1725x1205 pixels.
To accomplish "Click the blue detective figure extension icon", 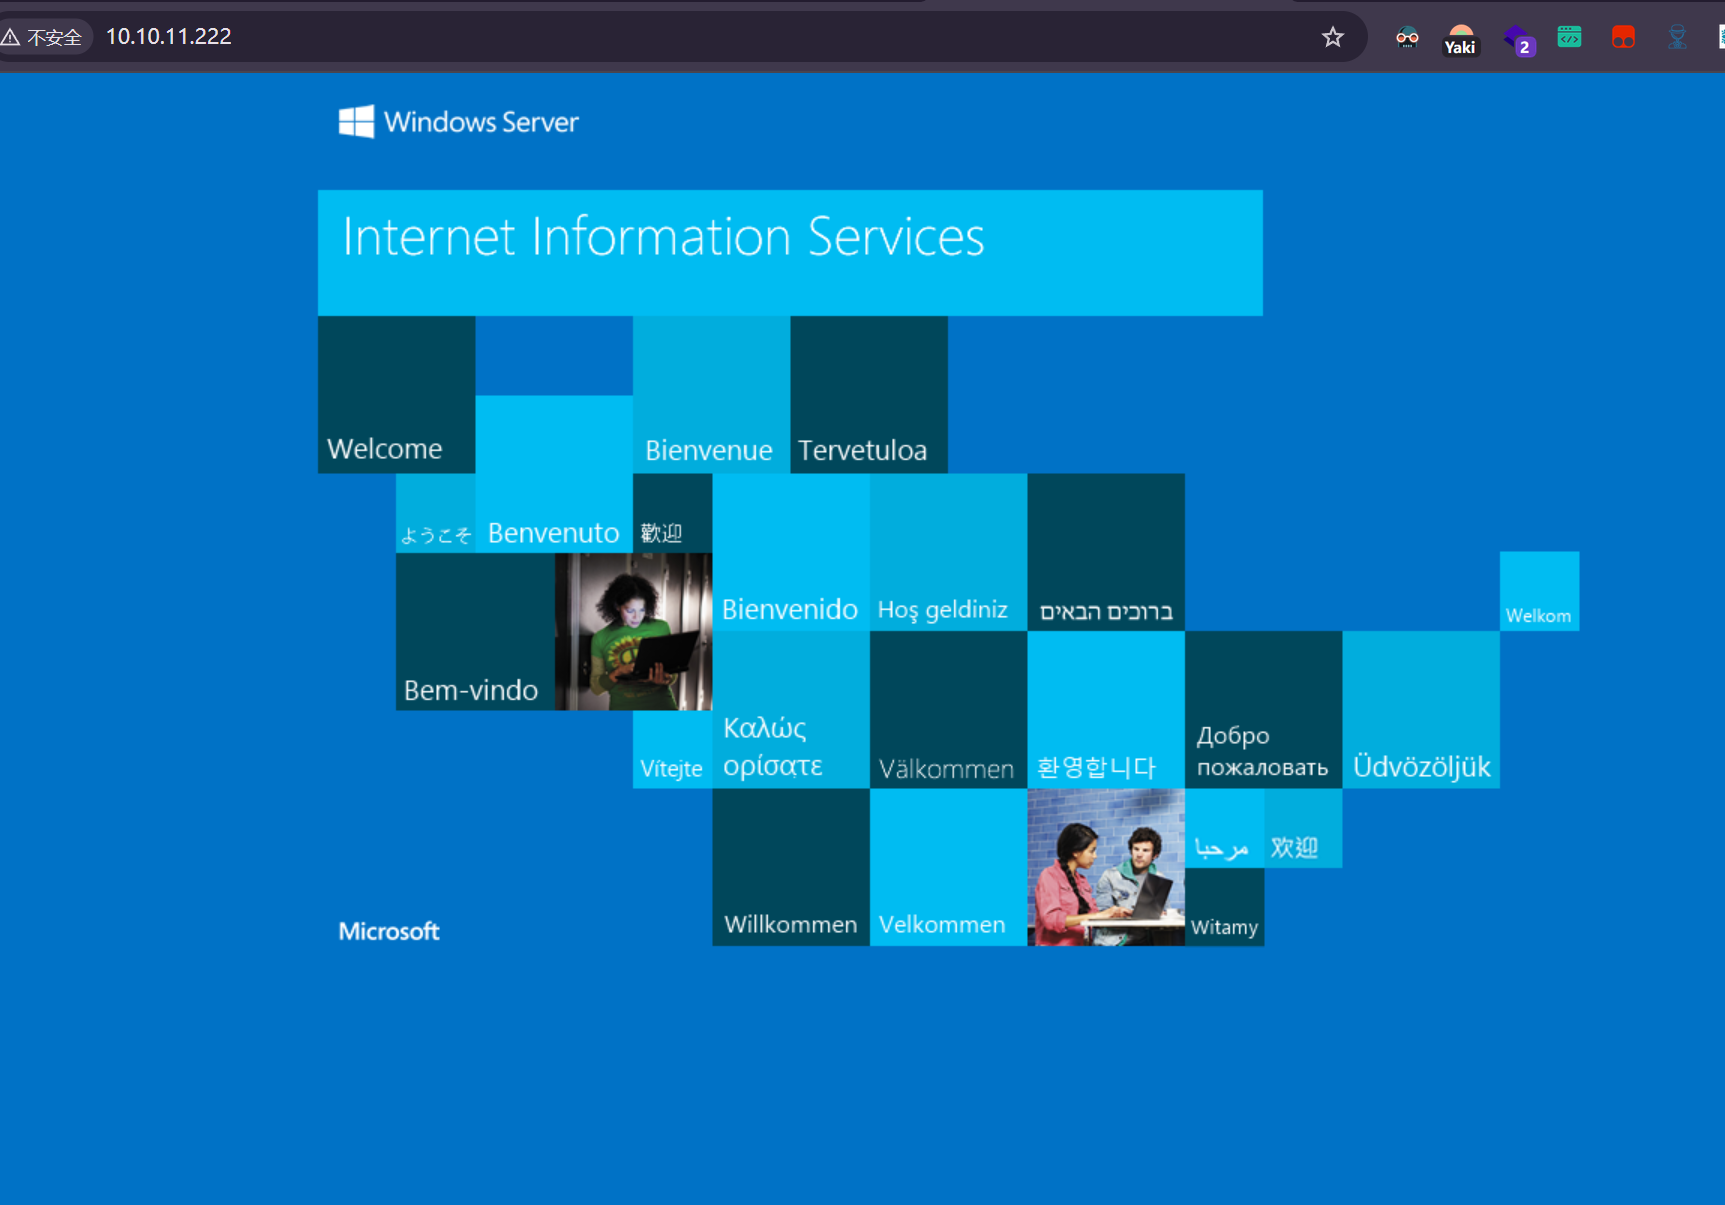I will pos(1677,38).
